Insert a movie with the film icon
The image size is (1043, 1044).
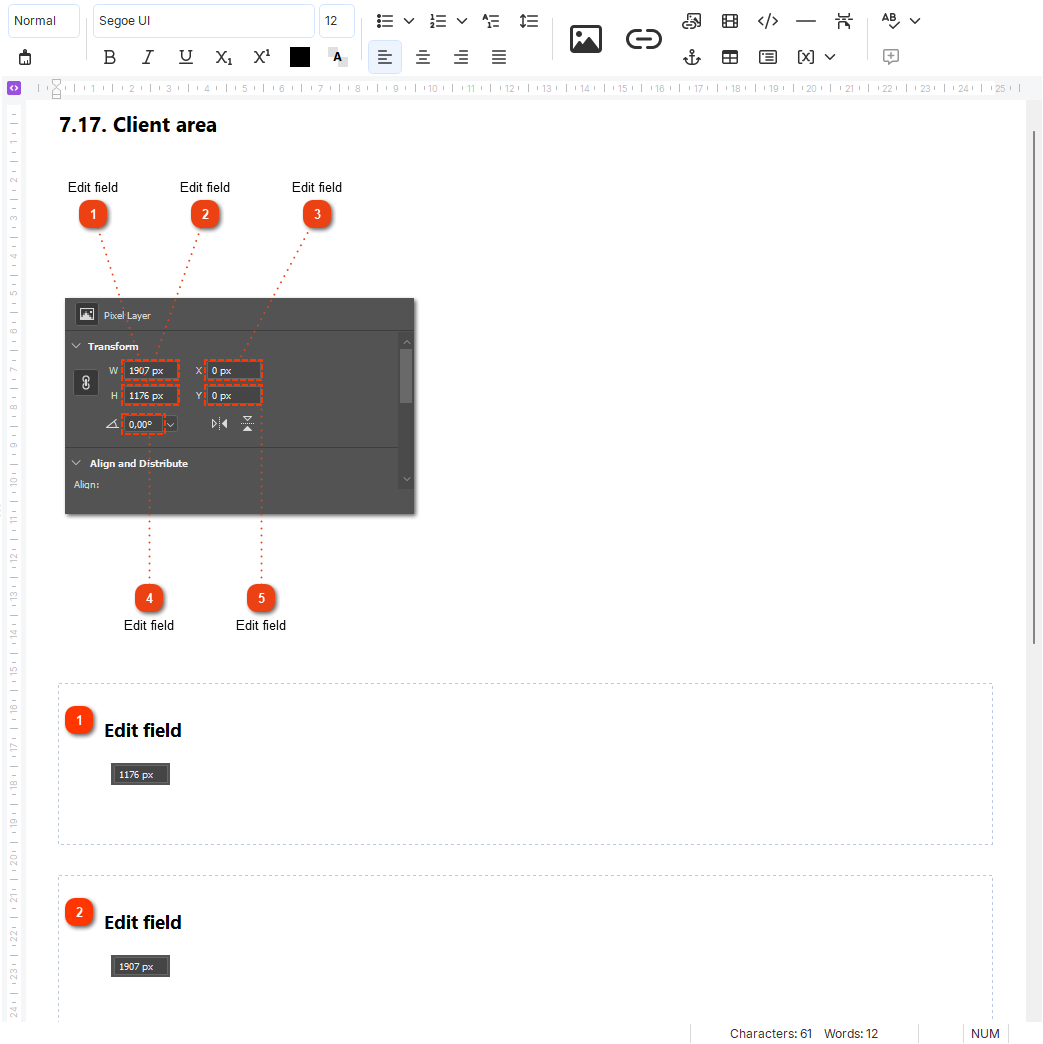tap(730, 21)
